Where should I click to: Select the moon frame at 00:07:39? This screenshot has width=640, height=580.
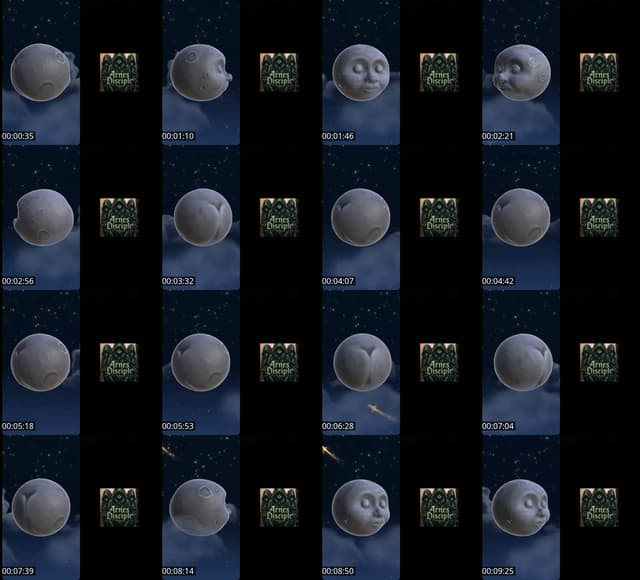[41, 508]
